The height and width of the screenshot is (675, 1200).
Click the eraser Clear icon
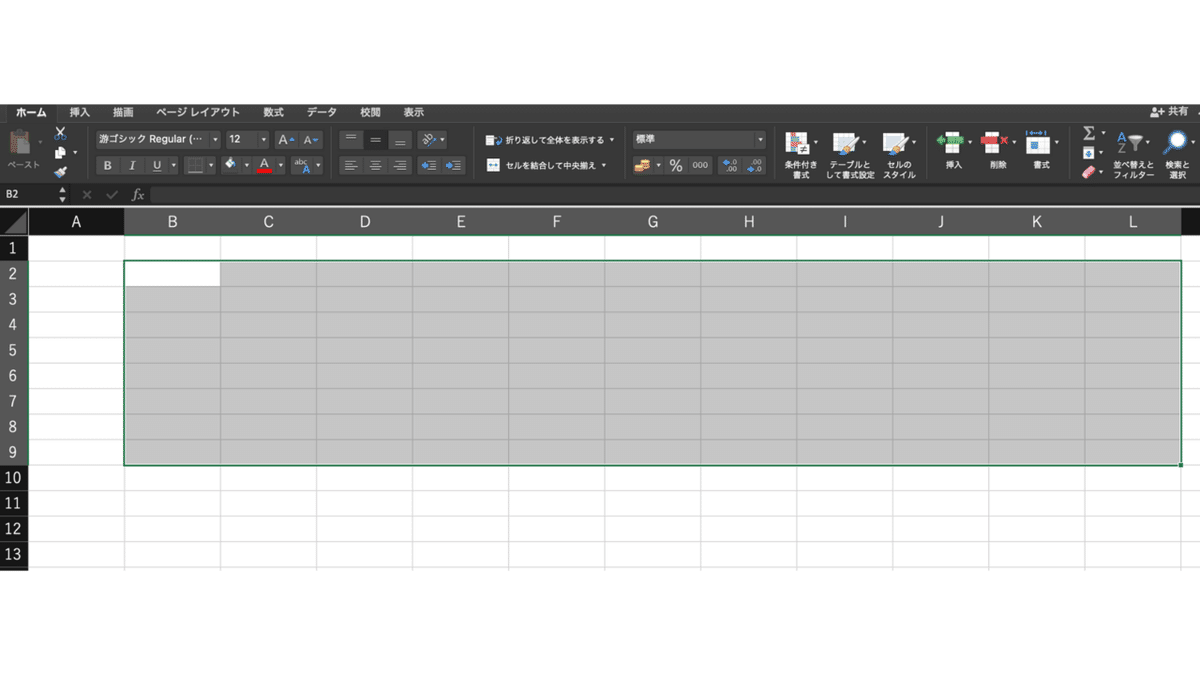coord(1089,172)
